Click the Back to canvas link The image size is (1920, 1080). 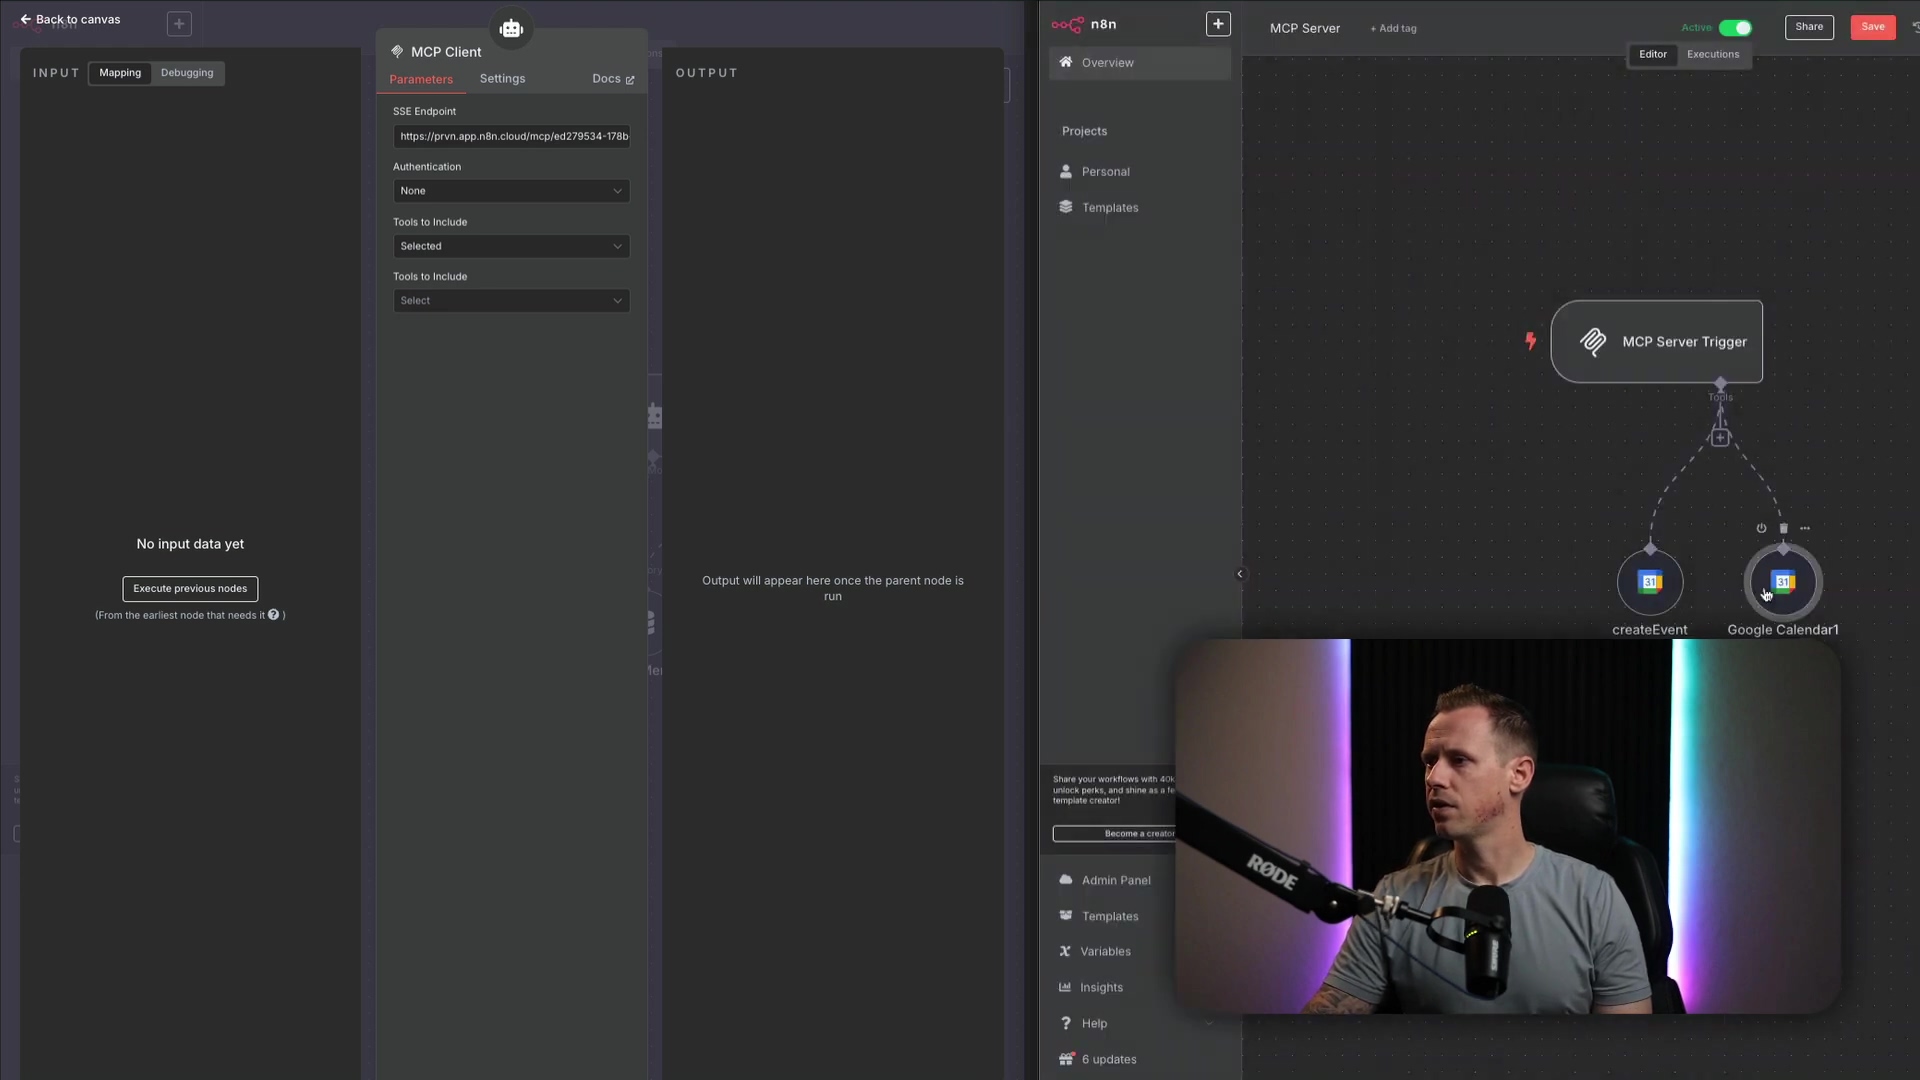click(x=70, y=19)
